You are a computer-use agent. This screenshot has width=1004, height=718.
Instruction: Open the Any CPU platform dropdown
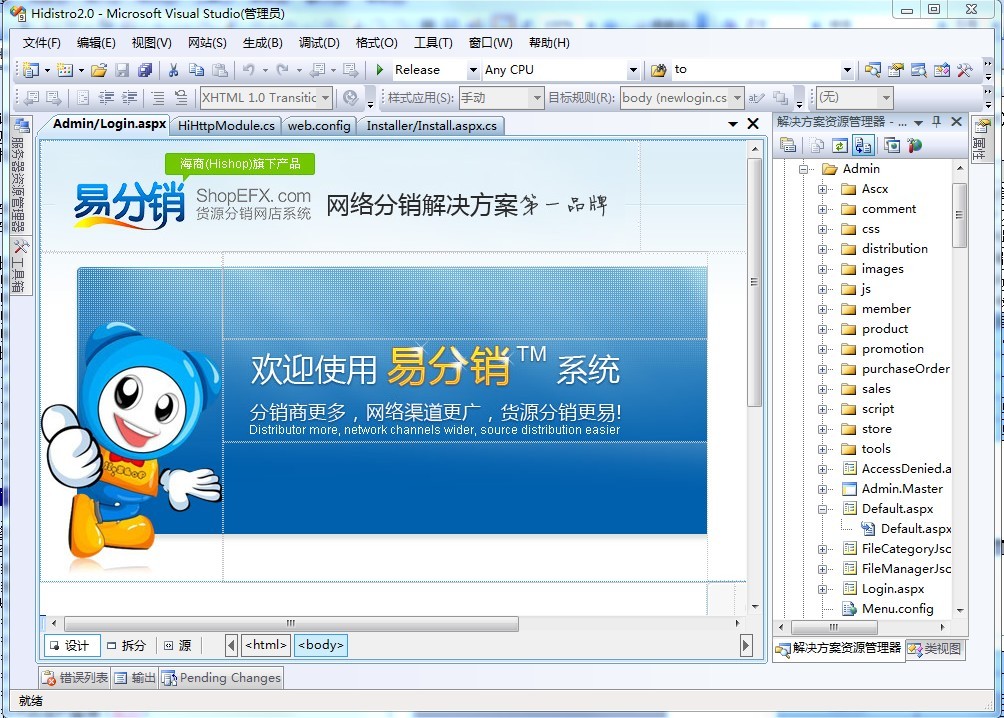(x=632, y=70)
